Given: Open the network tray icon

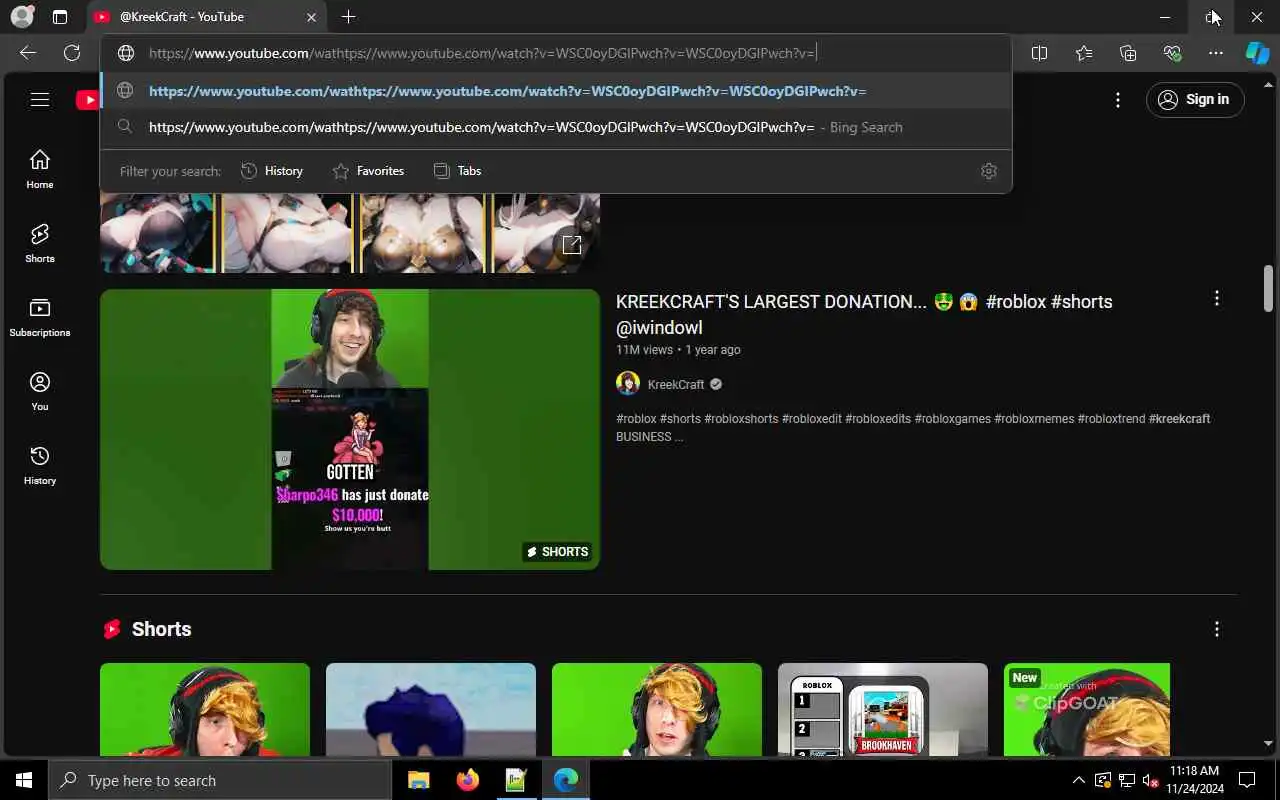Looking at the screenshot, I should click(x=1126, y=780).
